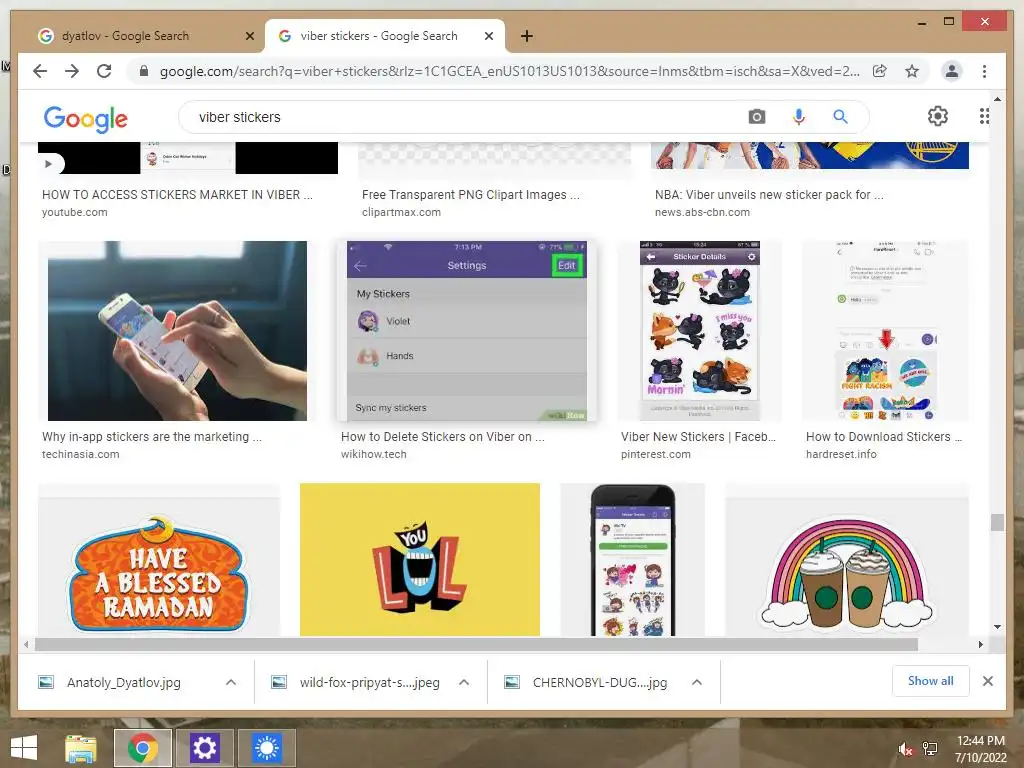The height and width of the screenshot is (768, 1024).
Task: Open Google quick settings gear
Action: coord(938,116)
